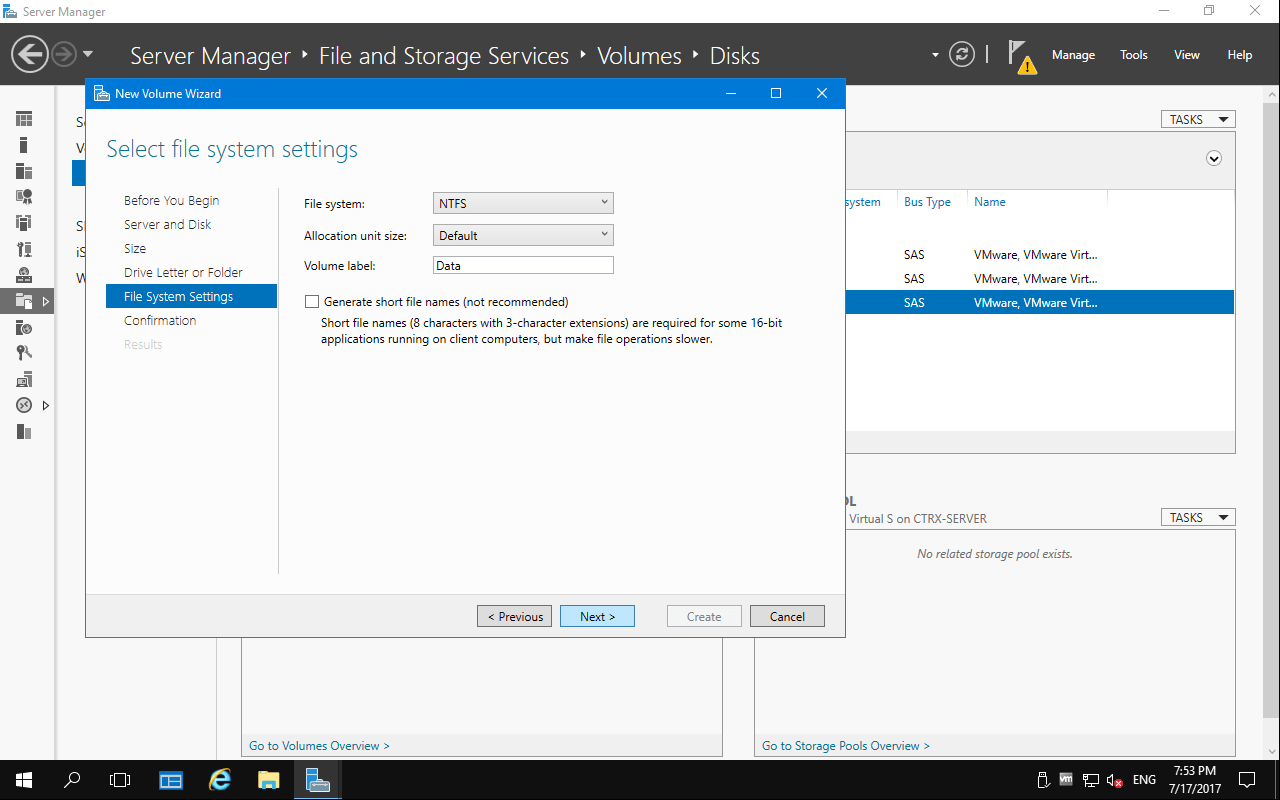The height and width of the screenshot is (800, 1280).
Task: Refresh Server Manager with circular arrows icon
Action: coord(962,54)
